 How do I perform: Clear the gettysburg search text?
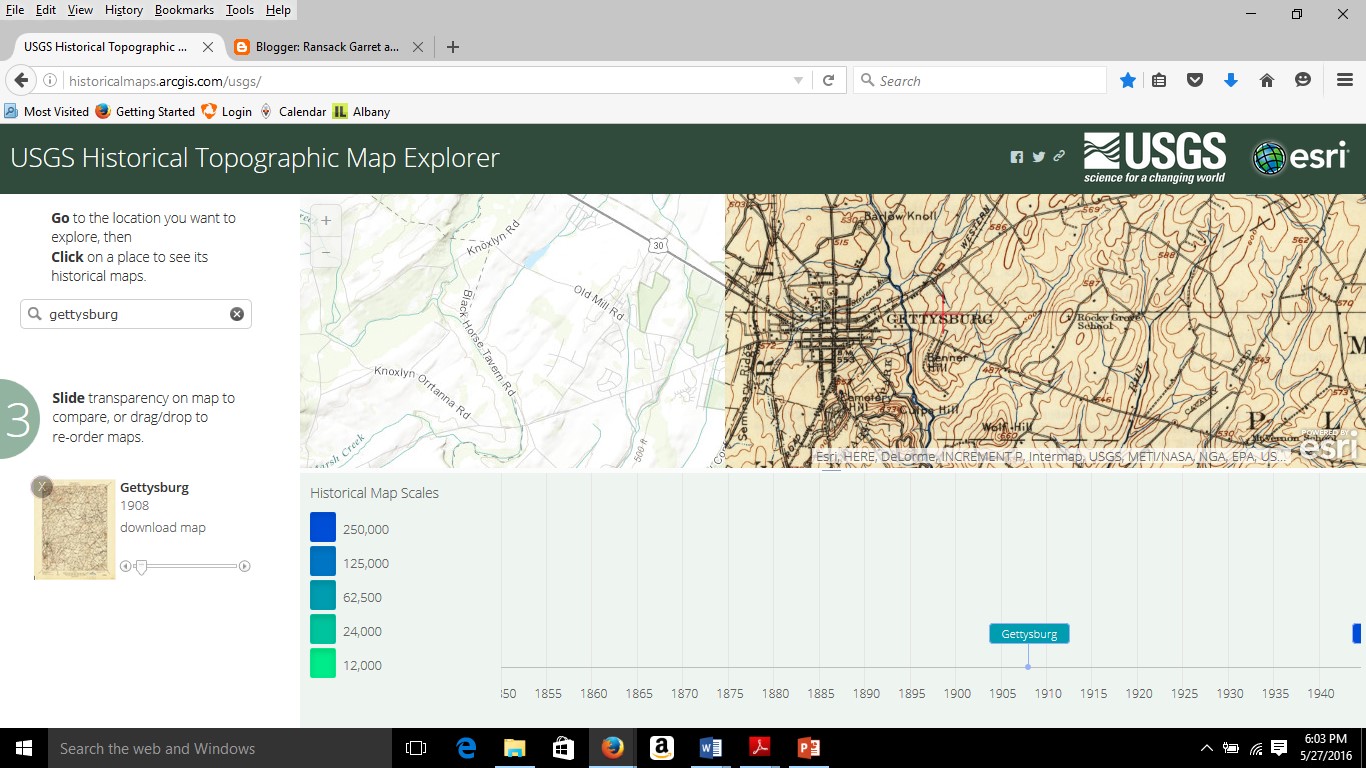tap(237, 314)
